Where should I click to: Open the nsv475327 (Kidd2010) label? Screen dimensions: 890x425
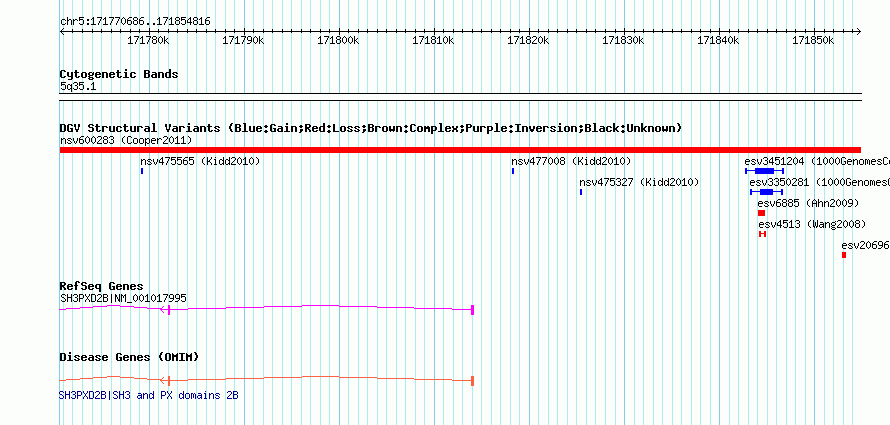pos(639,183)
